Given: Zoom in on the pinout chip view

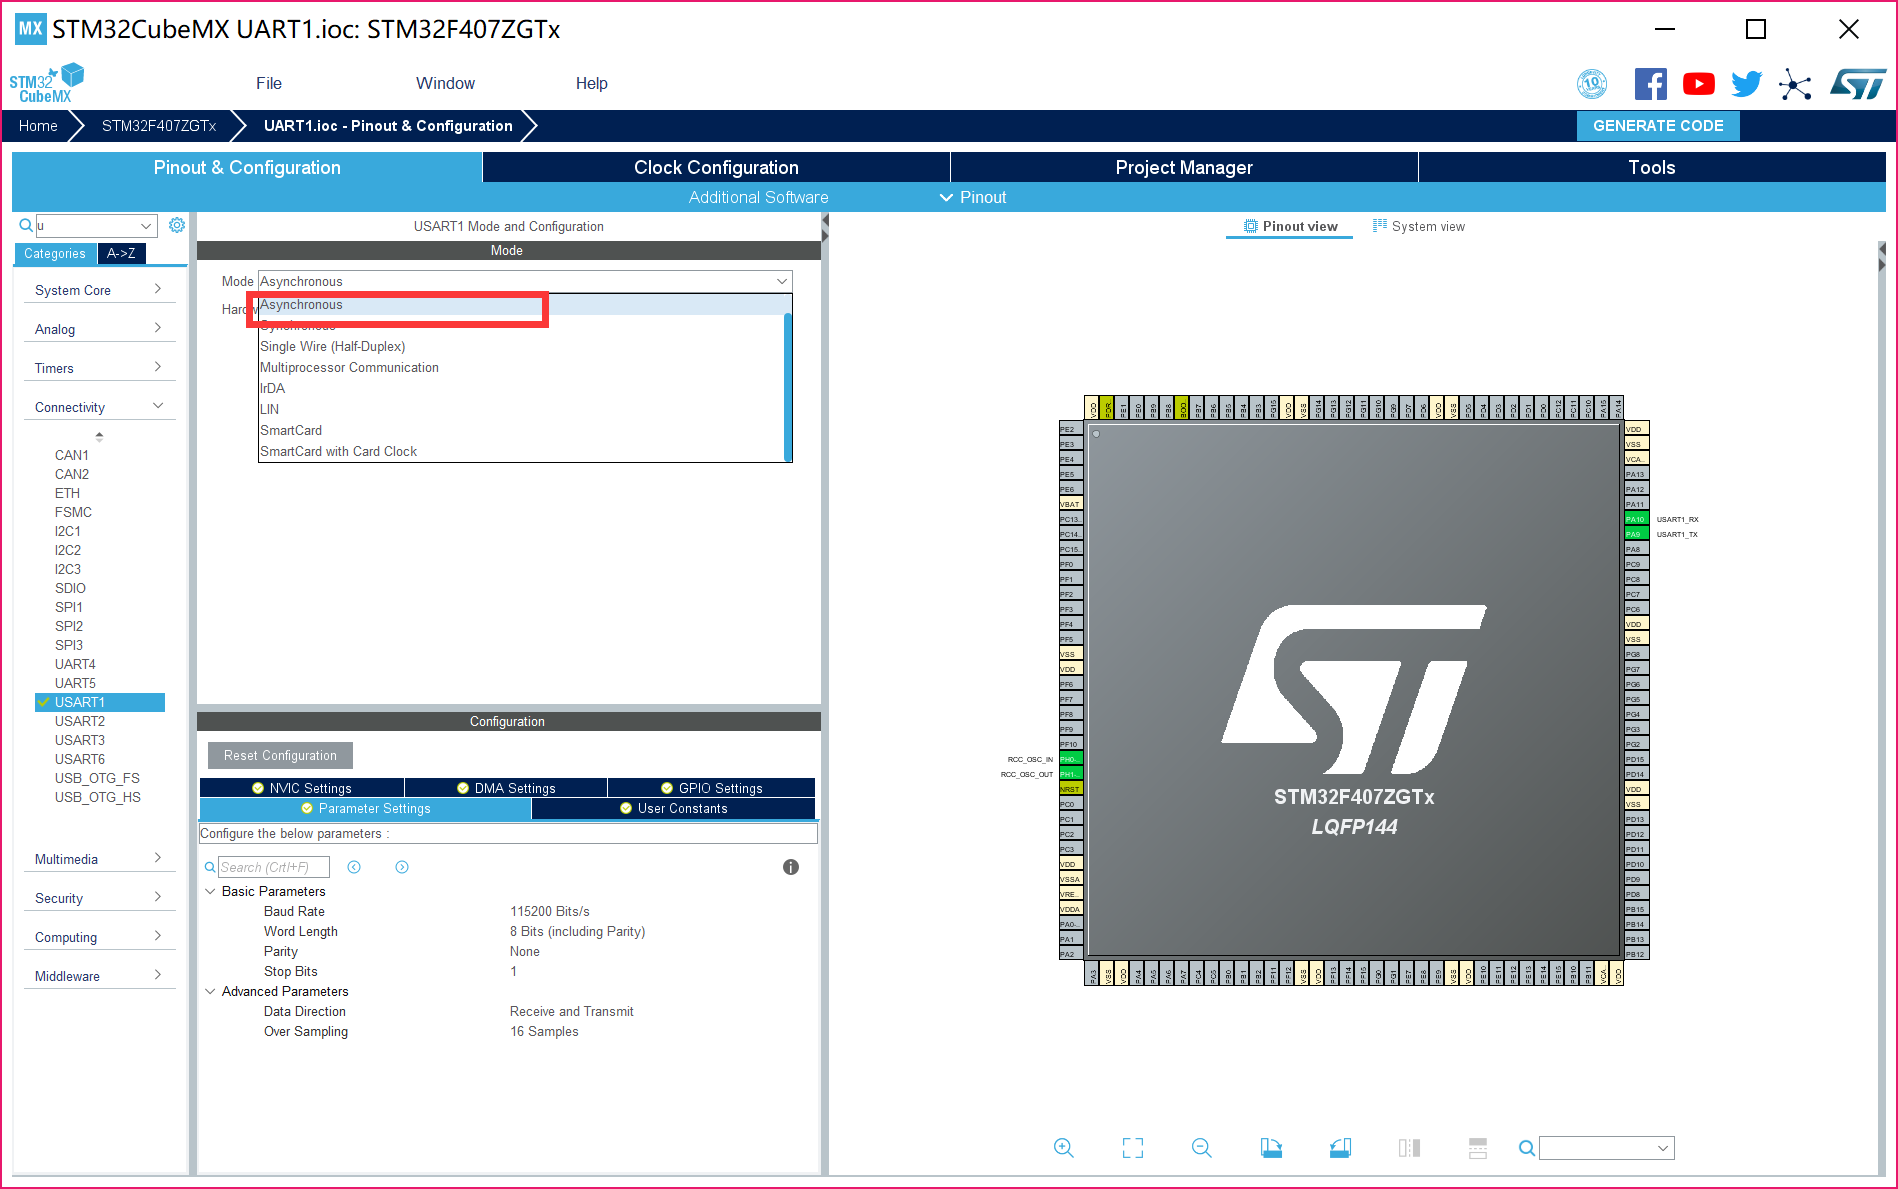Looking at the screenshot, I should 1063,1147.
